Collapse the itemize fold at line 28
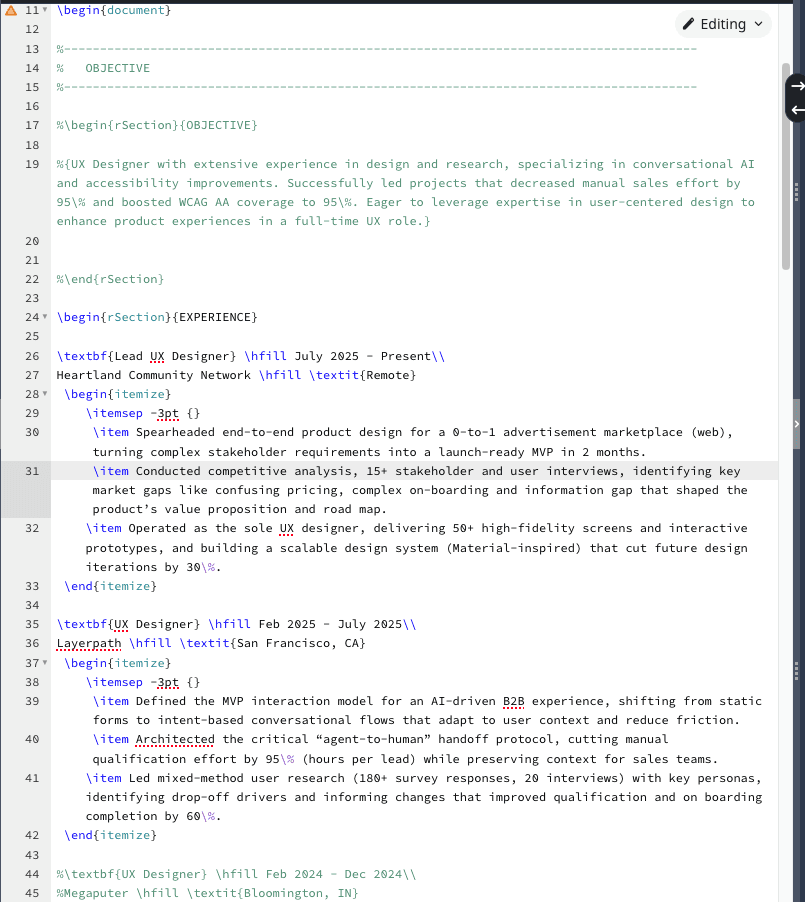Screen dimensions: 805x902 [x=44, y=394]
